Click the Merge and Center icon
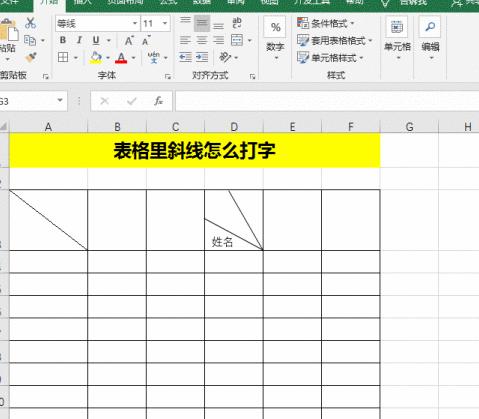The height and width of the screenshot is (419, 479). [x=237, y=40]
